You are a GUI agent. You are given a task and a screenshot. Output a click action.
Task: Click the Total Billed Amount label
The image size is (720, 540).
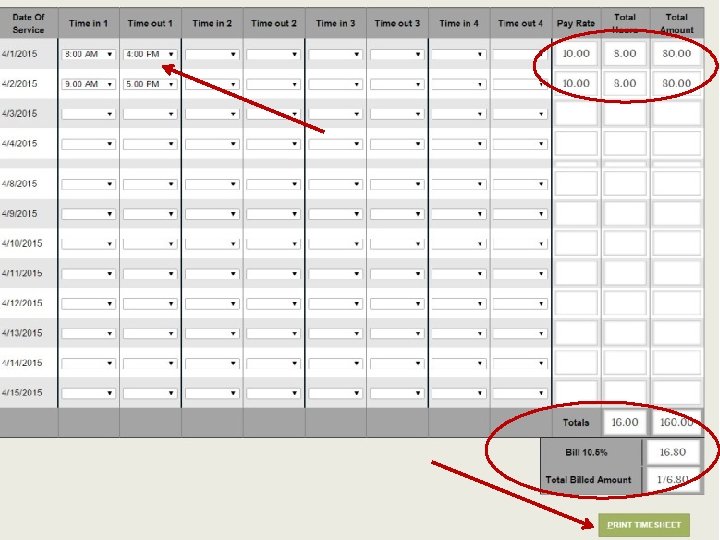(x=588, y=480)
